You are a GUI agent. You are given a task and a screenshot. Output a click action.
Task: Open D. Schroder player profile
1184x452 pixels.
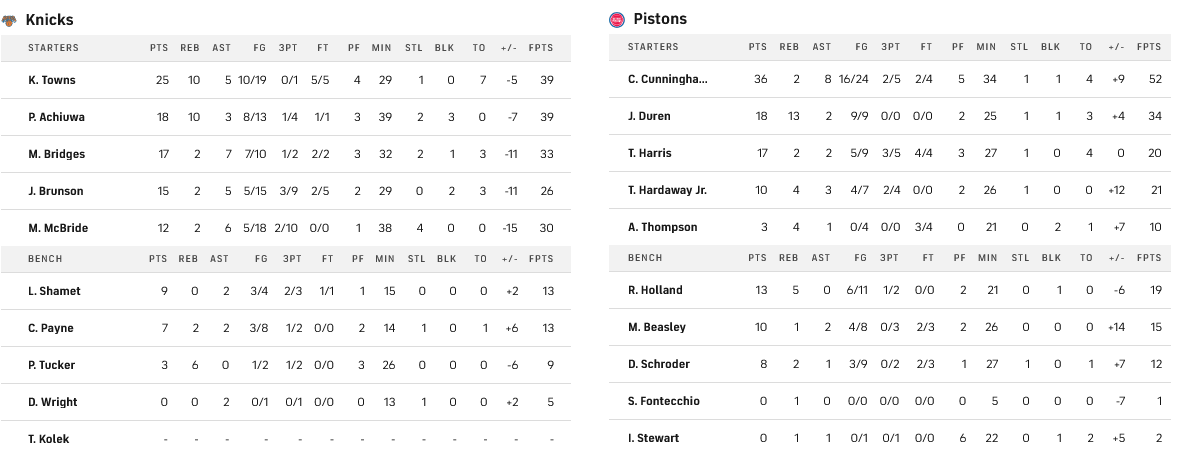click(x=658, y=364)
